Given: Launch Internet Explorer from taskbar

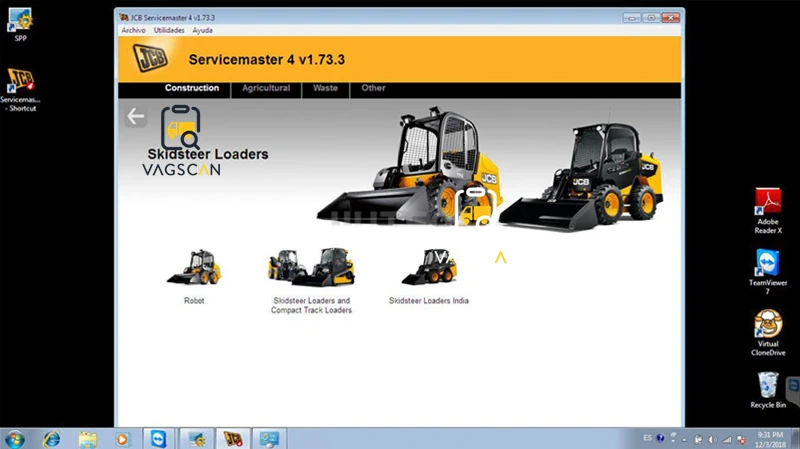Looking at the screenshot, I should coord(52,439).
